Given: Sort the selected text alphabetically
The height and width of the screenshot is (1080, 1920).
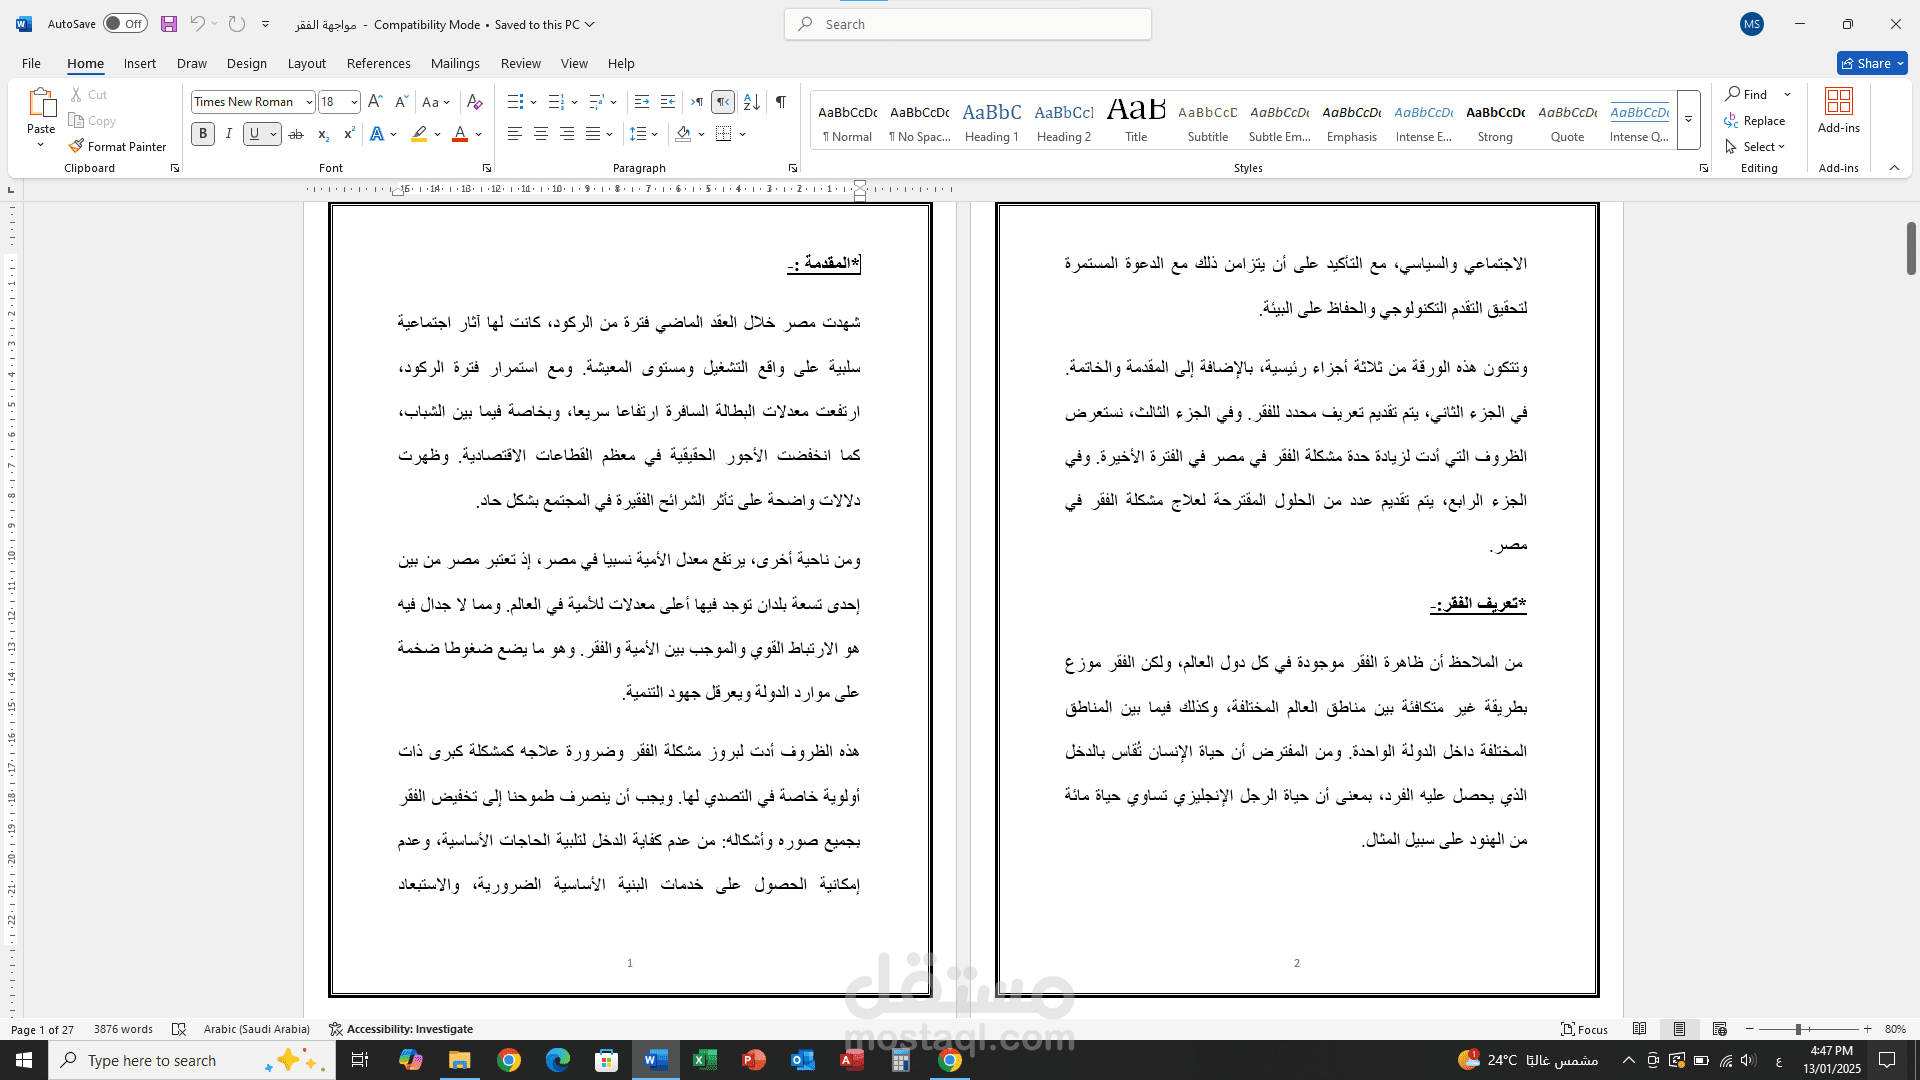Looking at the screenshot, I should coord(752,102).
